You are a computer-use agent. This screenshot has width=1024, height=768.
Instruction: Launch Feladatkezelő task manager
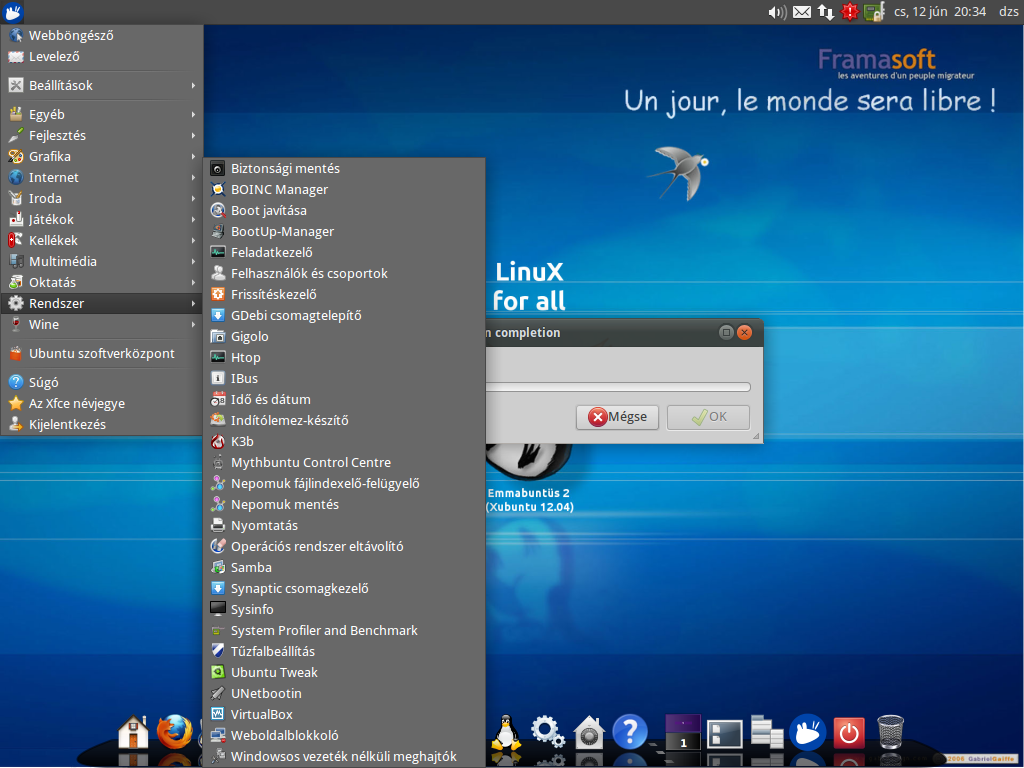344,252
